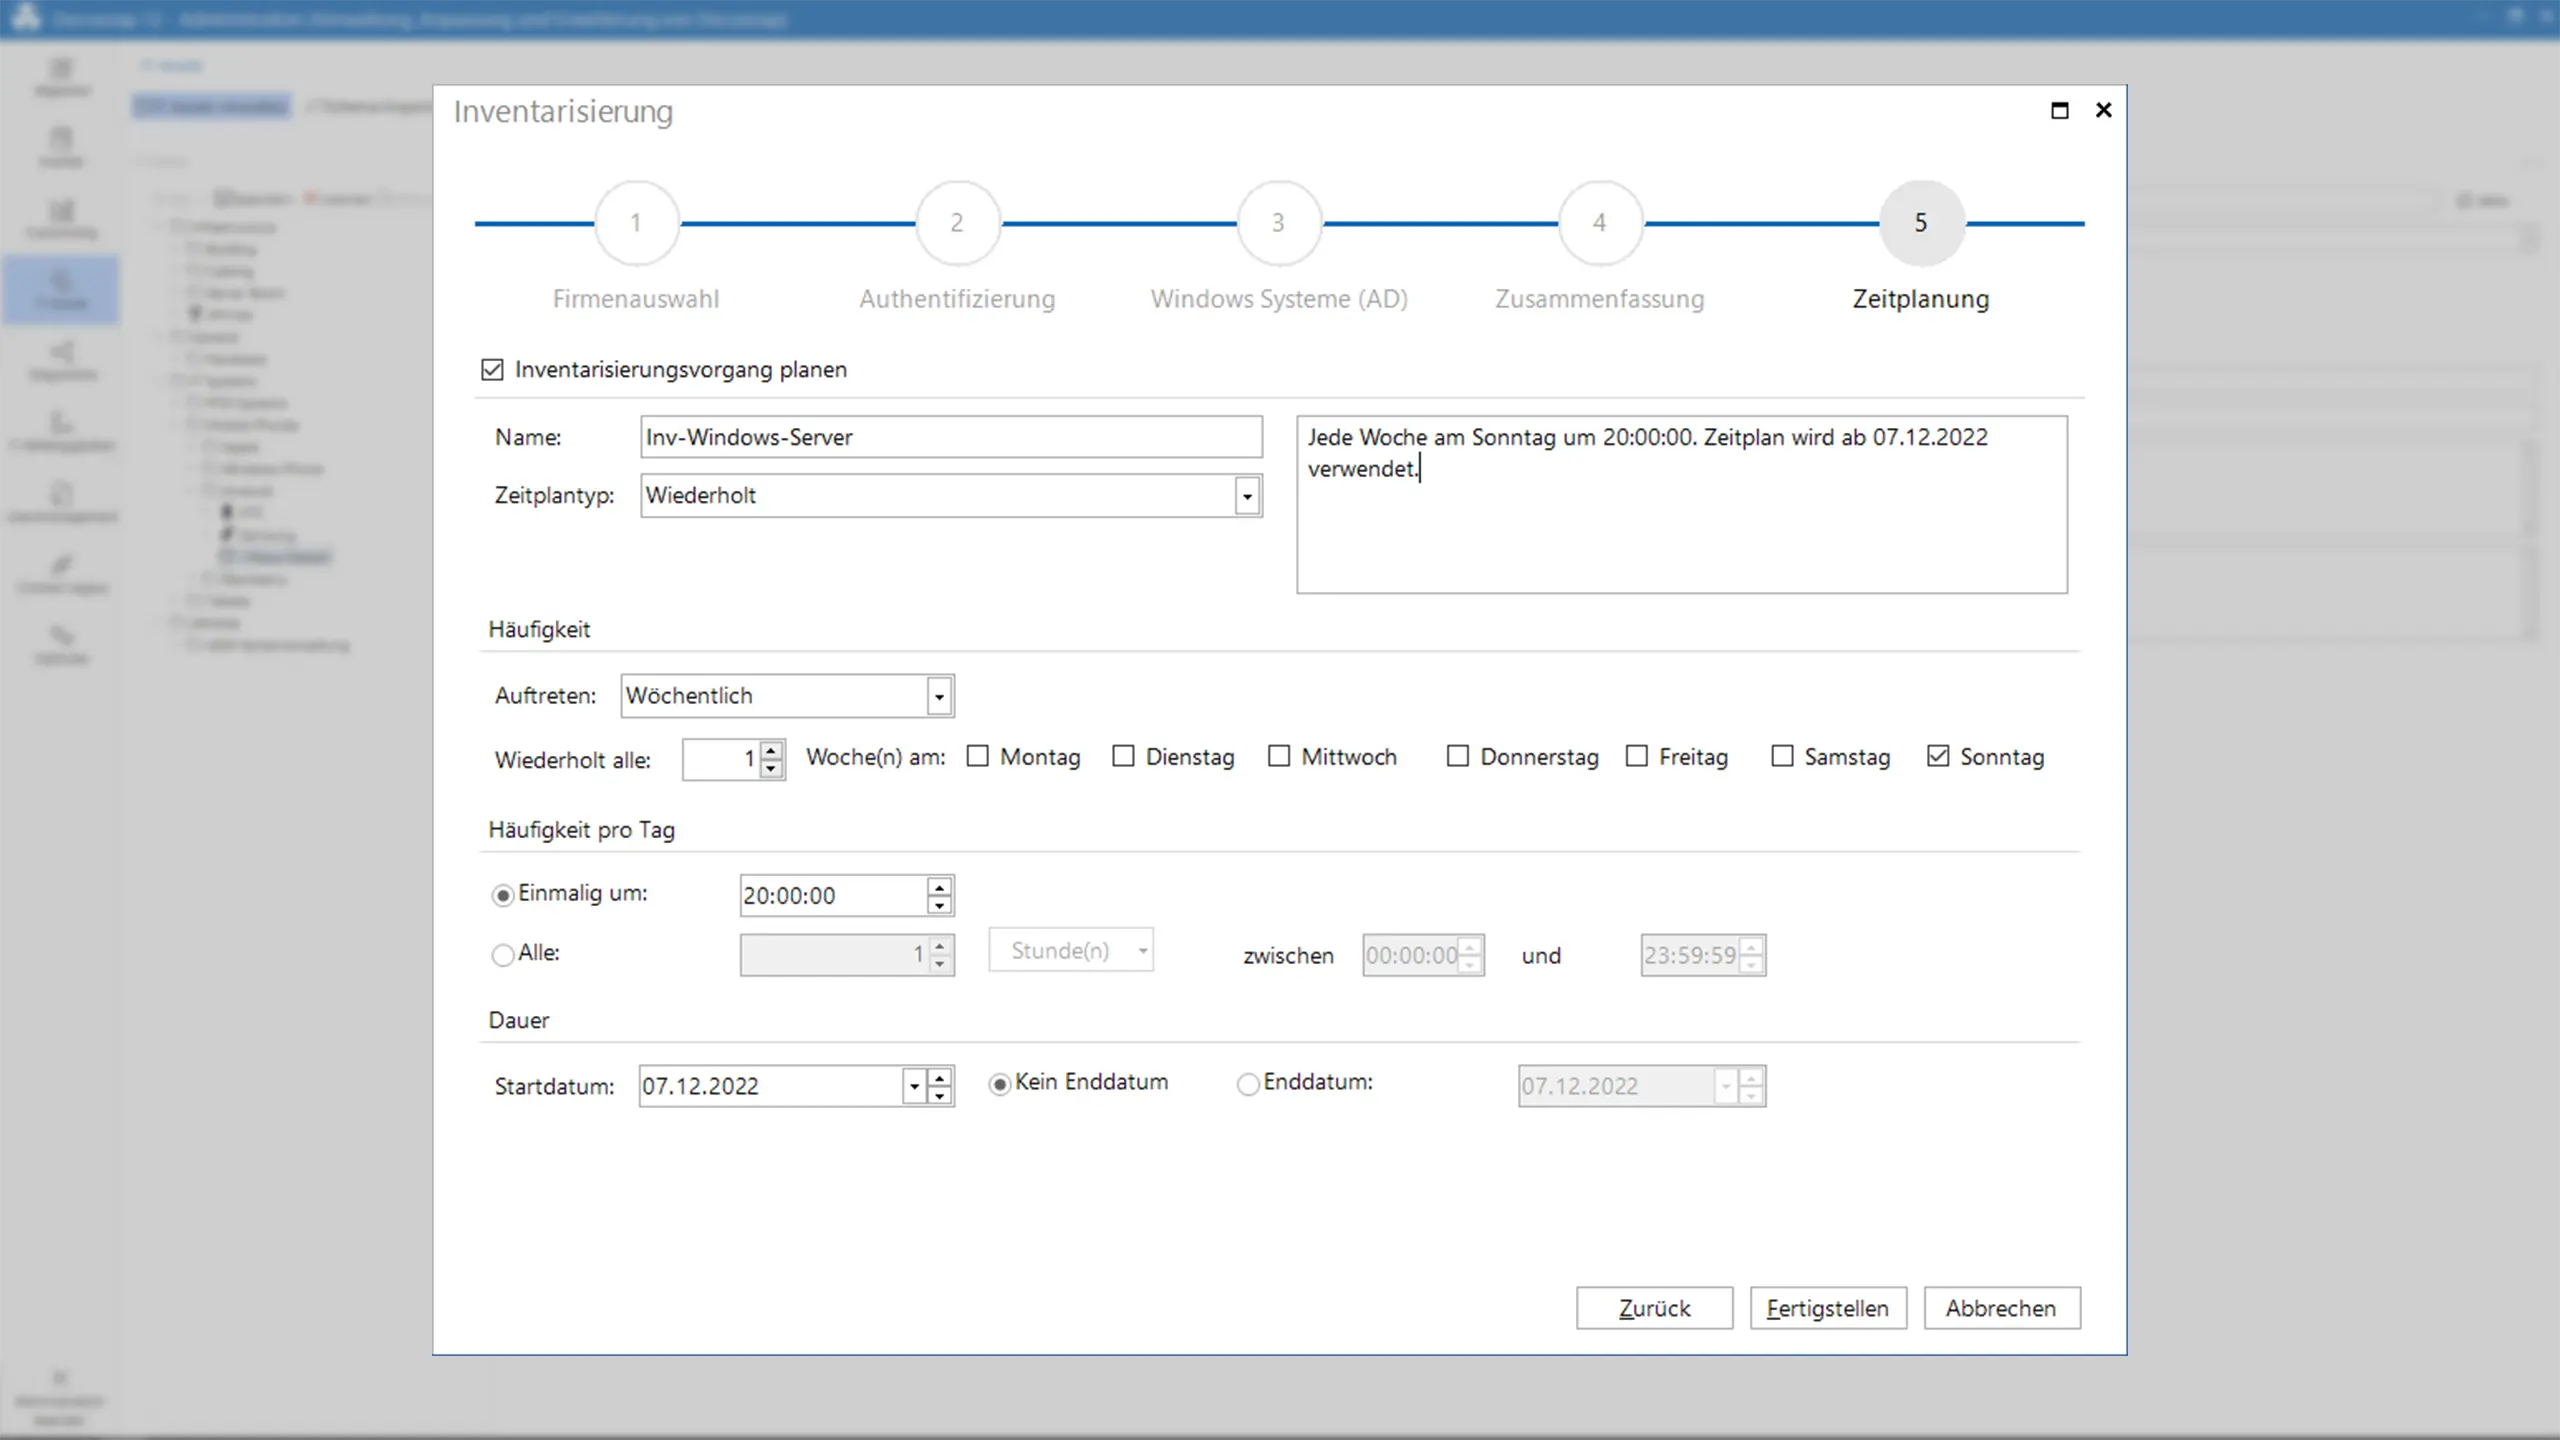Uncheck Inventarisierungsvorgang planen checkbox

492,370
